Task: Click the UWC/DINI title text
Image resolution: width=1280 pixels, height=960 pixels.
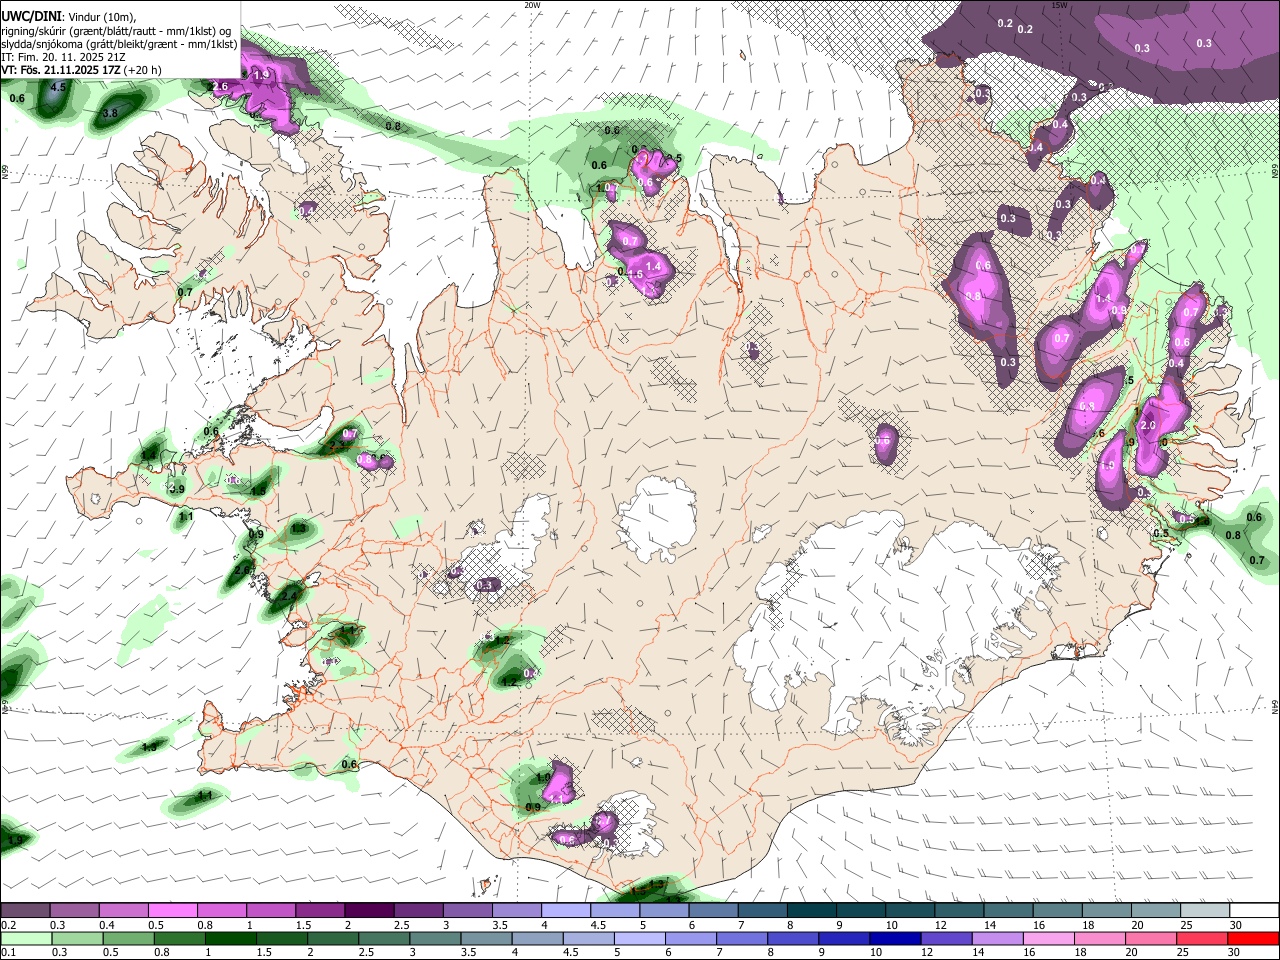Action: tap(31, 17)
